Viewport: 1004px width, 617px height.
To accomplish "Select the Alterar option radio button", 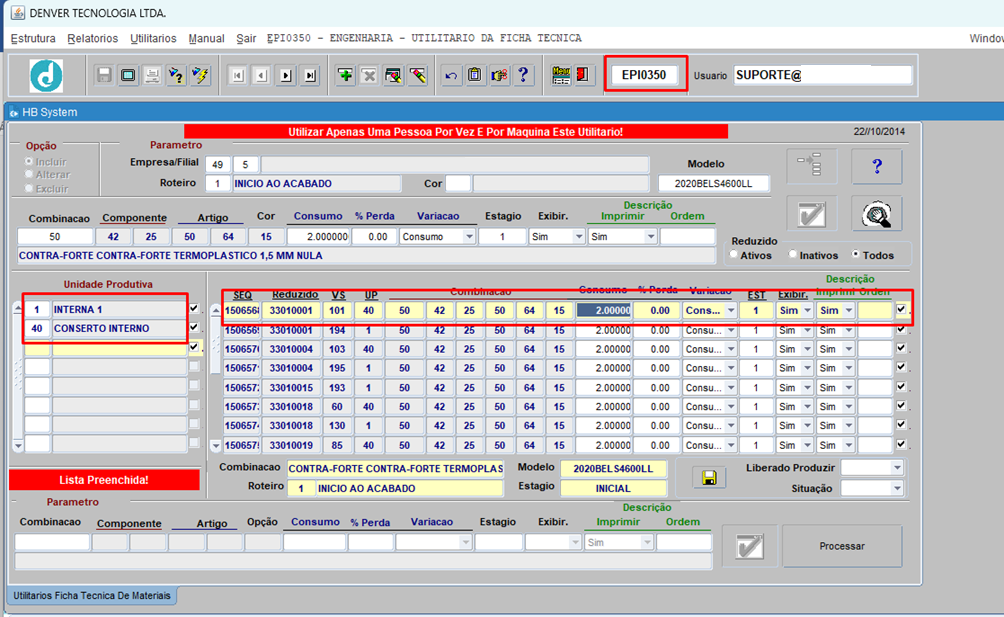I will (29, 174).
